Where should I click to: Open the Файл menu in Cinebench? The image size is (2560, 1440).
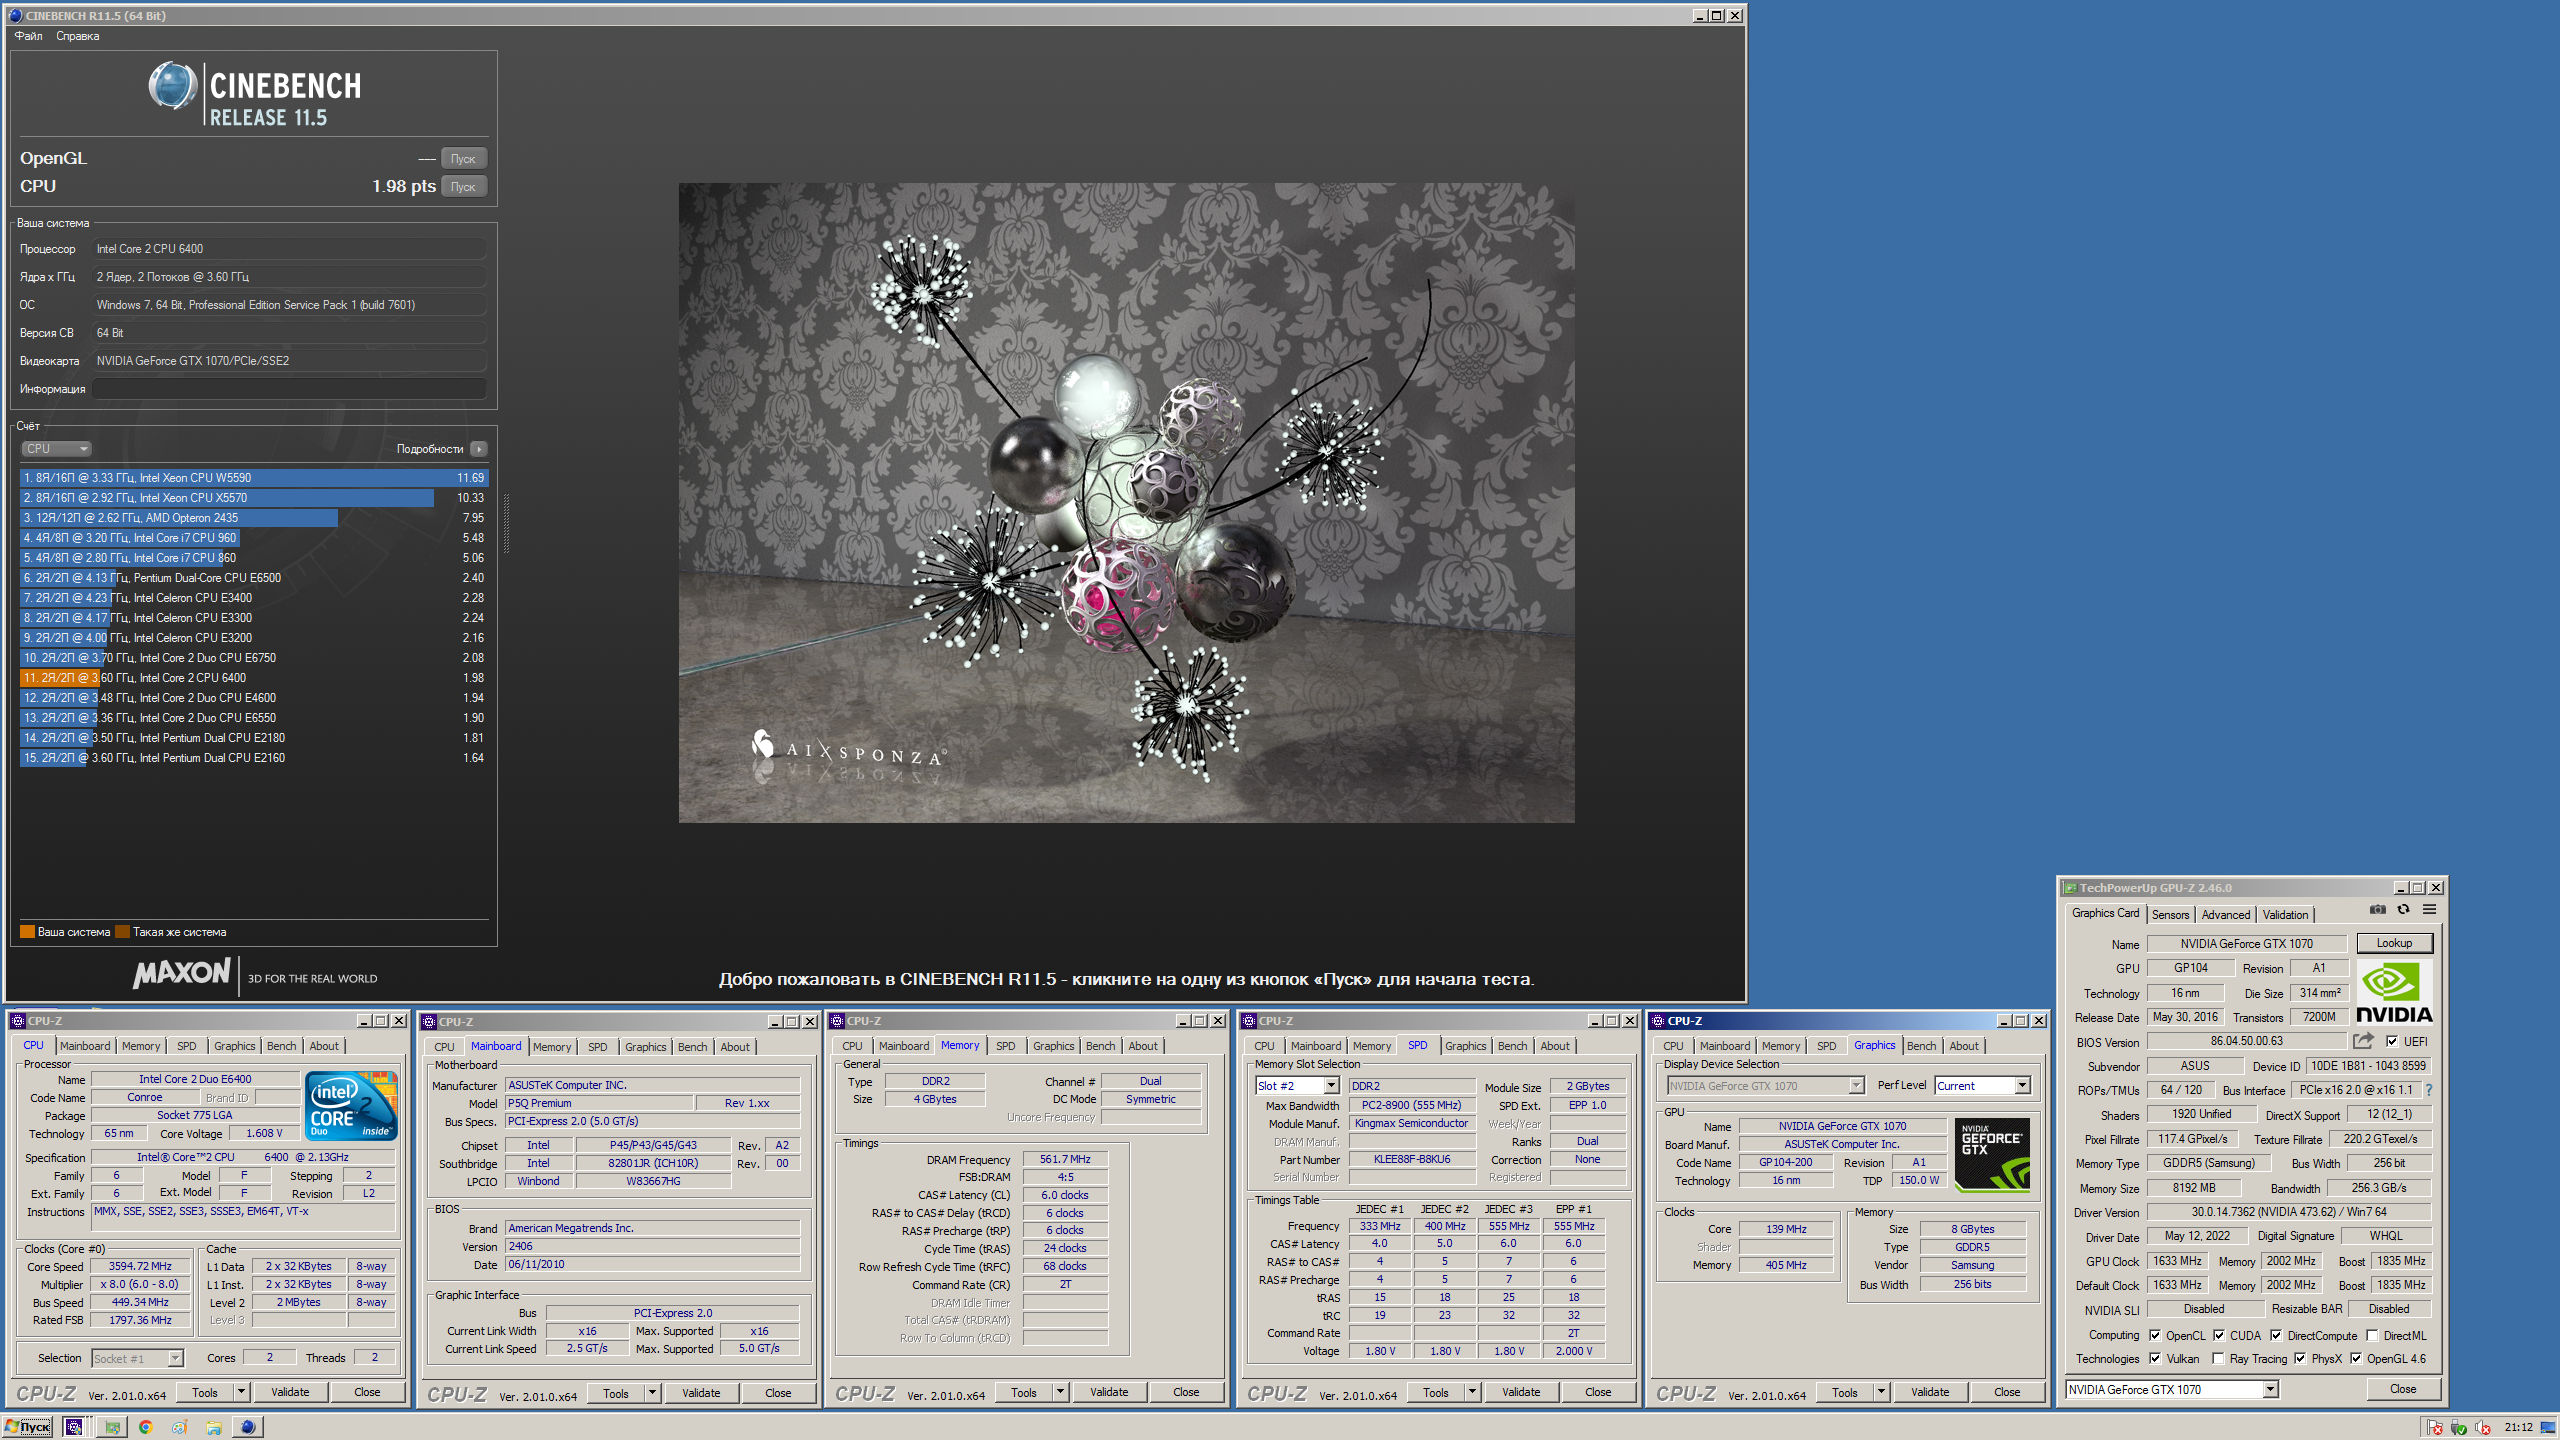point(29,36)
